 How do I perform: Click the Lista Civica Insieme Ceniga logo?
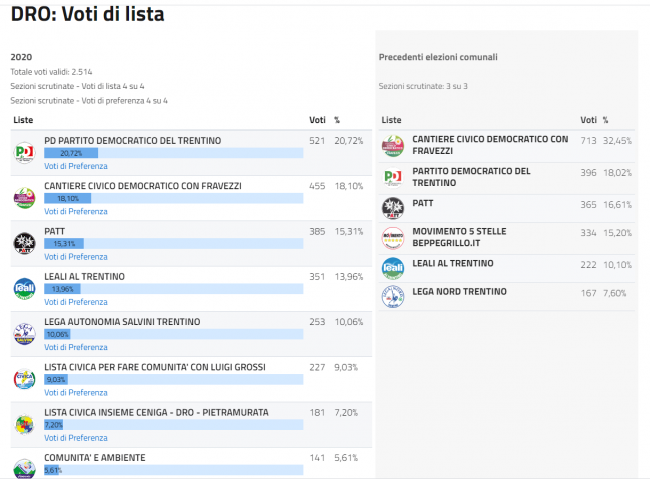coord(24,424)
